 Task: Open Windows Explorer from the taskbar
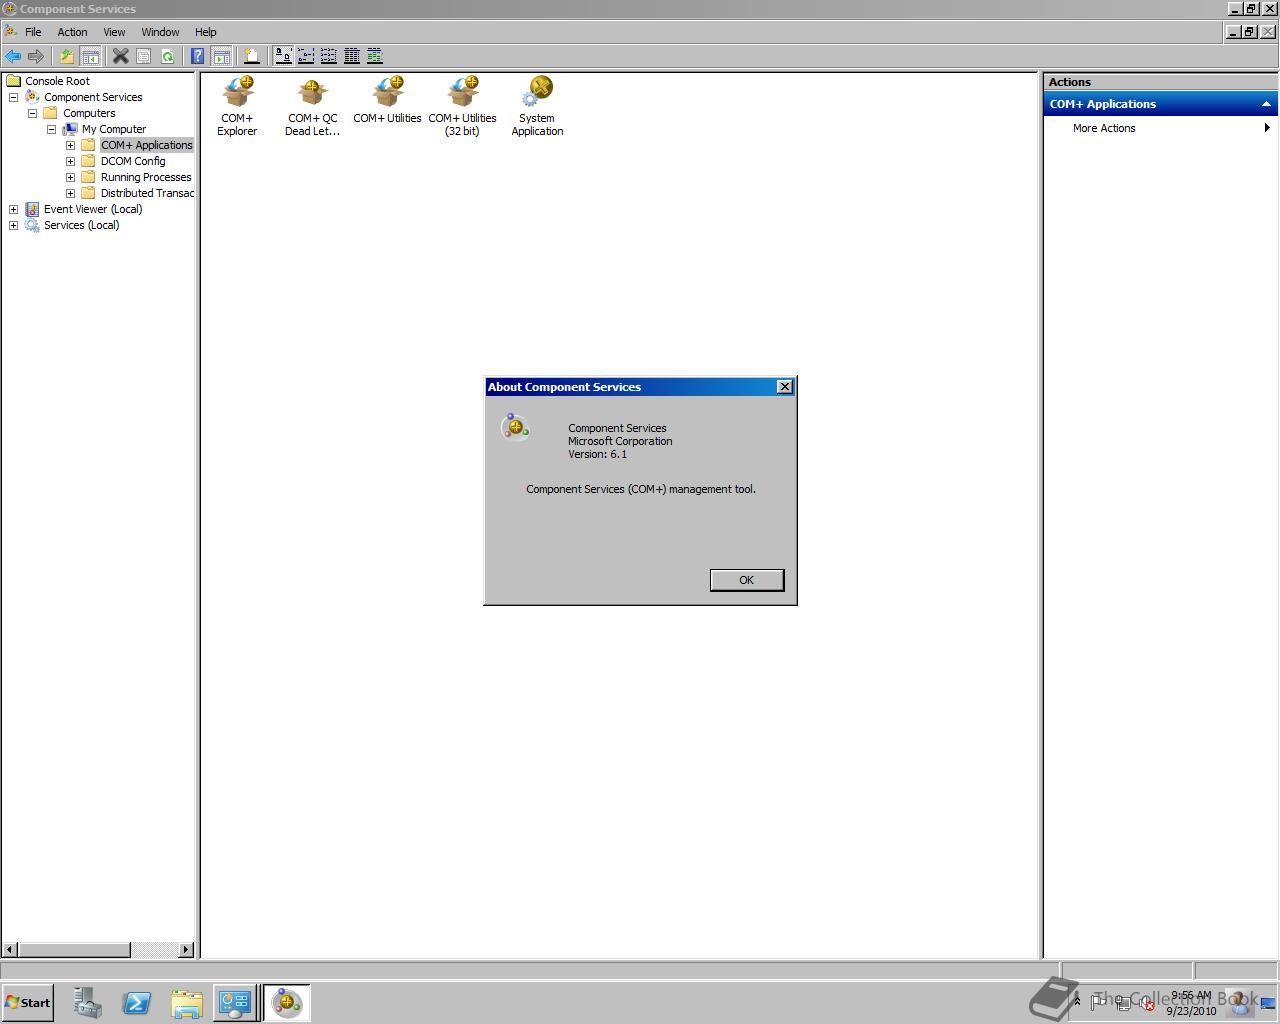pyautogui.click(x=186, y=1003)
